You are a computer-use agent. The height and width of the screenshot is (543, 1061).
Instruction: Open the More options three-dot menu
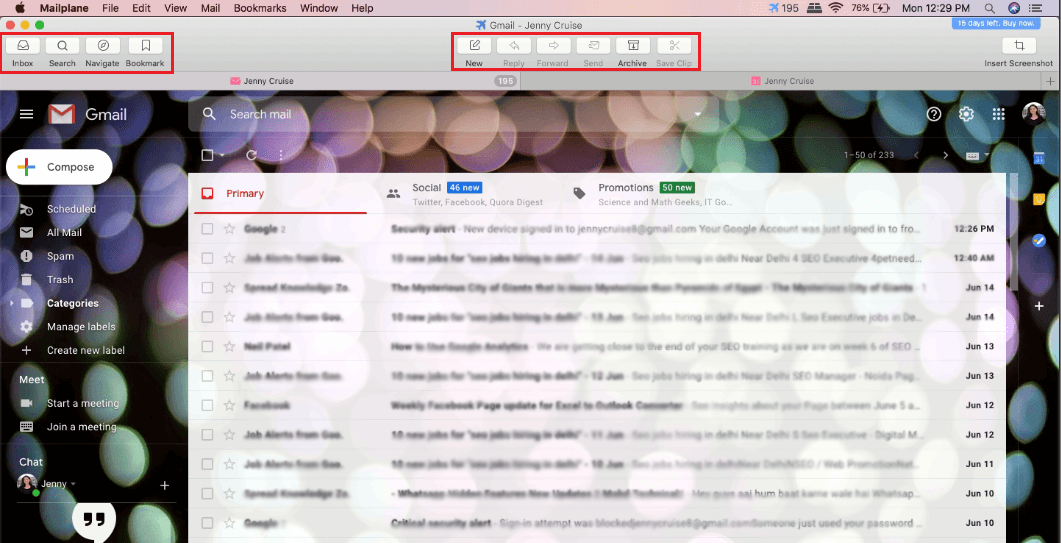tap(281, 155)
